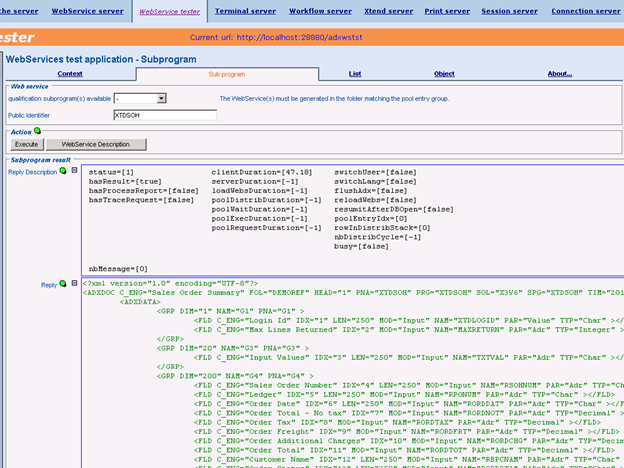The height and width of the screenshot is (468, 624).
Task: Click the green icon next to Reply Description
Action: pos(64,171)
